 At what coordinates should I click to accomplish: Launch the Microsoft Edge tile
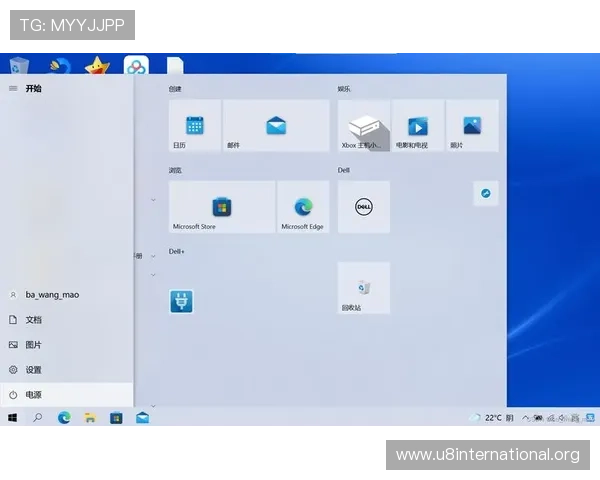(303, 207)
